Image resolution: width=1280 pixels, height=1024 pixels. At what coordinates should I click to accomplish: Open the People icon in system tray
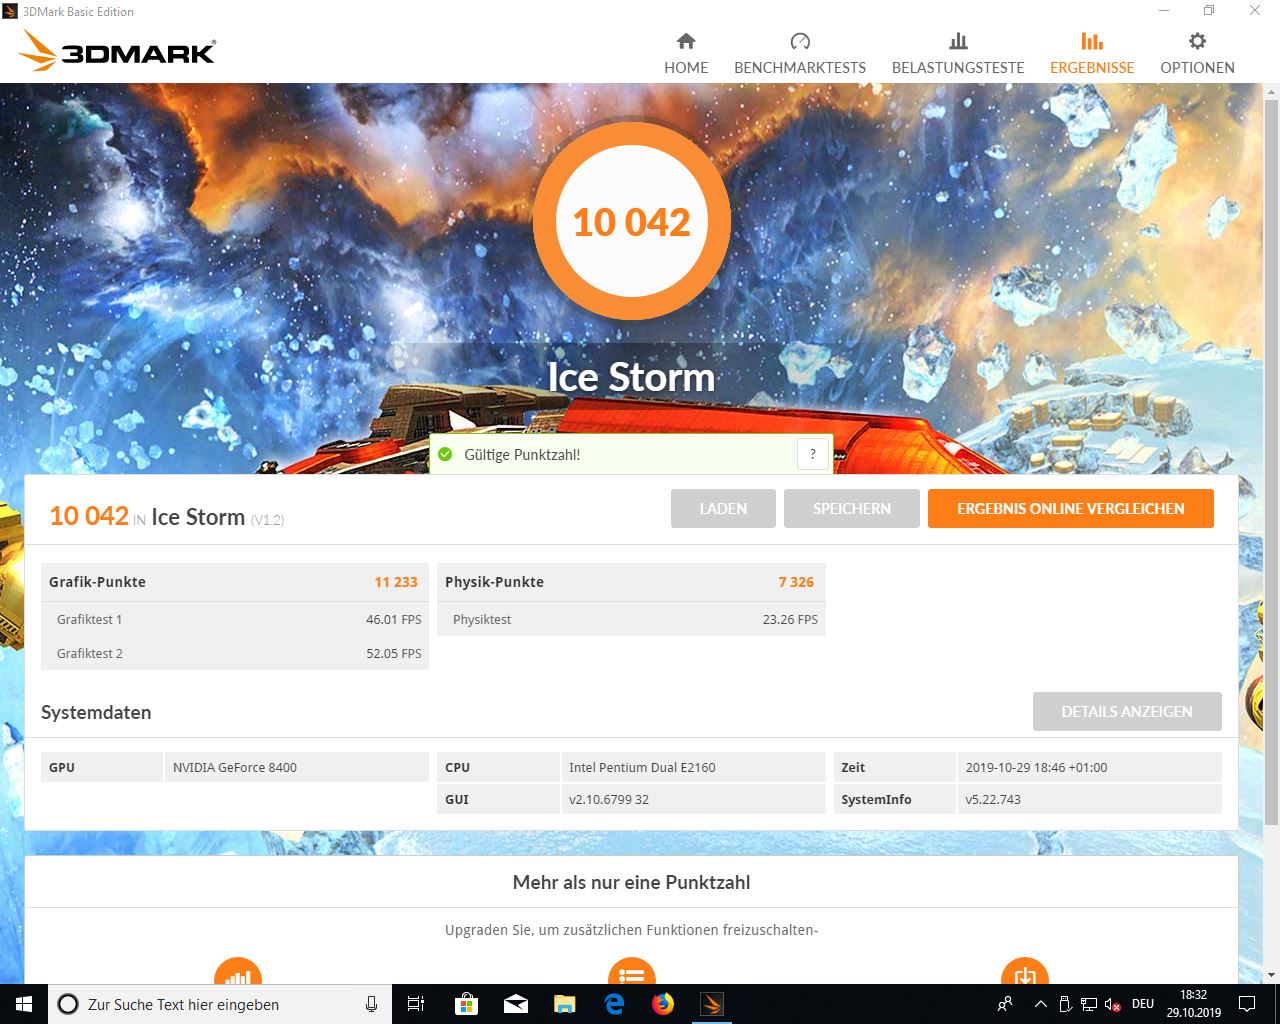tap(1005, 1004)
